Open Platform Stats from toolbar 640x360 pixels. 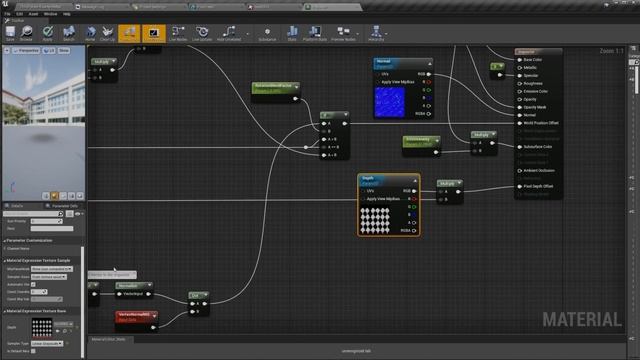point(315,33)
